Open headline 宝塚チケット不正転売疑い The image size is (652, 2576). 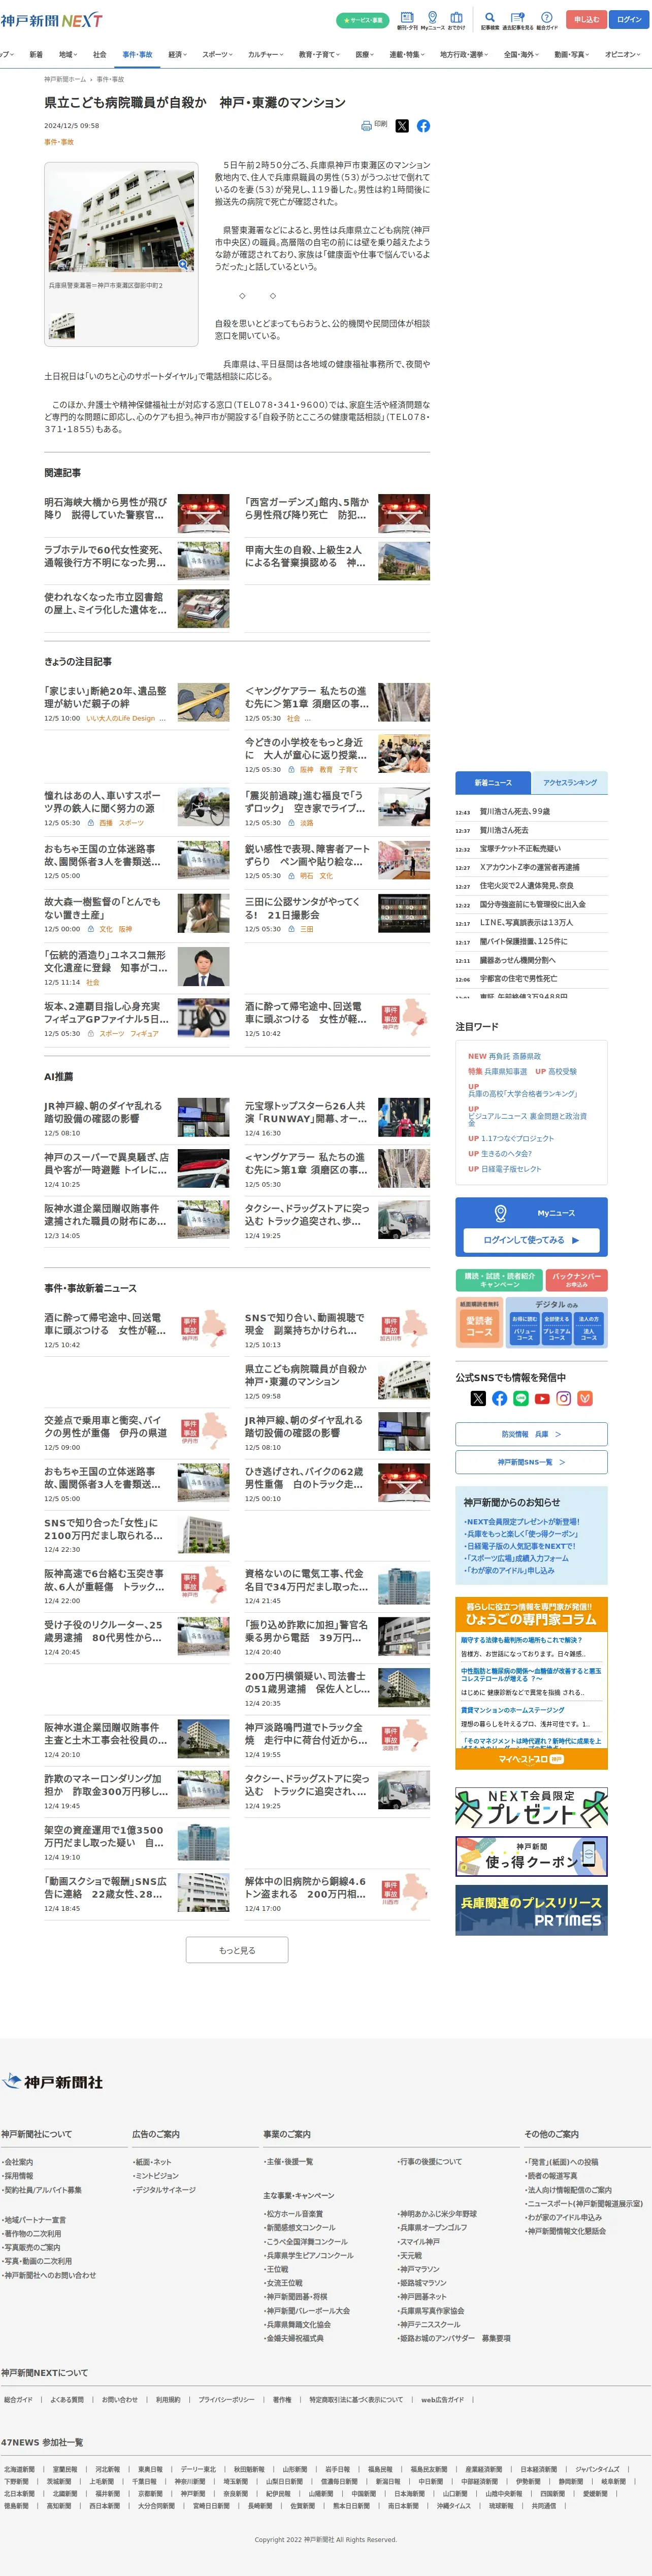click(x=520, y=848)
